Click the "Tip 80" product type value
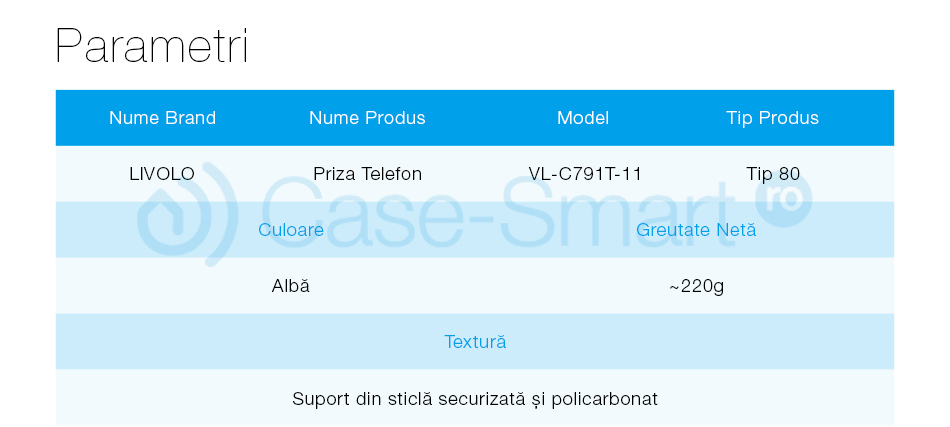Screen dimensions: 950x427 (773, 174)
